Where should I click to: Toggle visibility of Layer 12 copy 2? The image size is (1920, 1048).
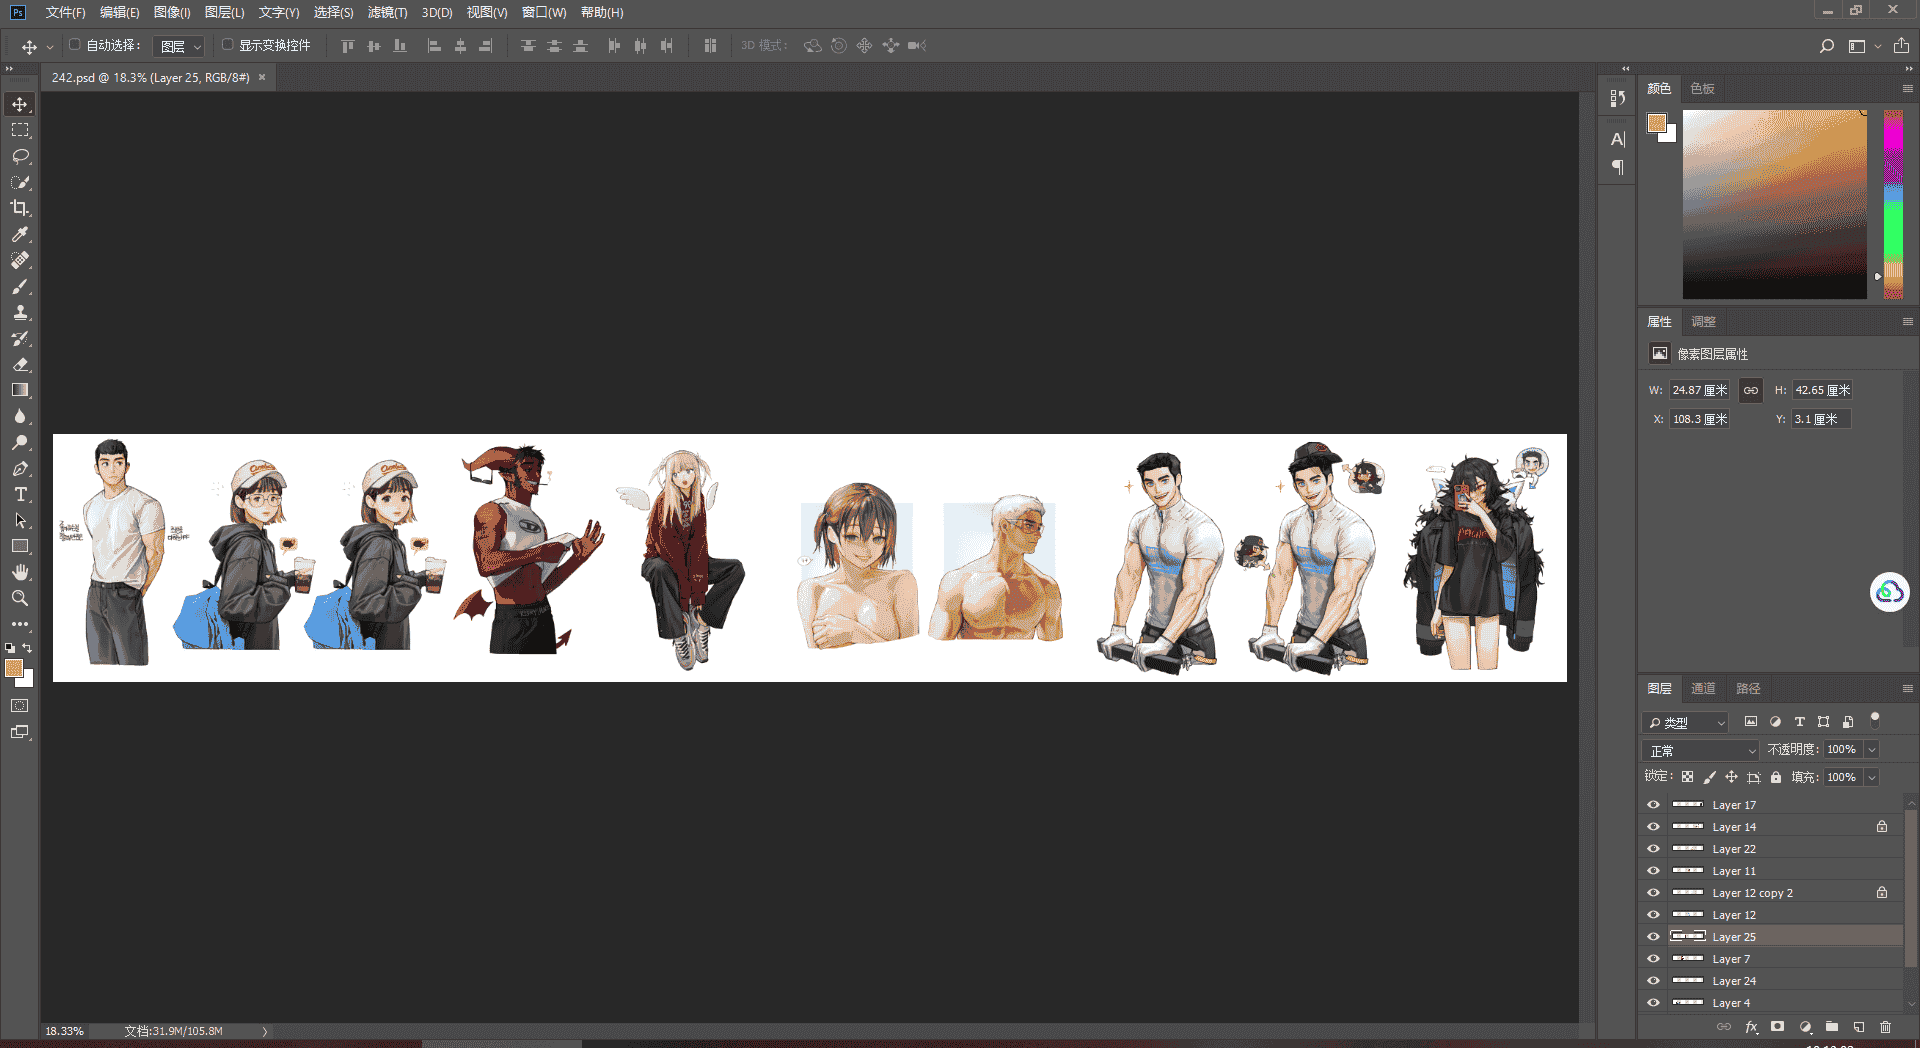pyautogui.click(x=1653, y=893)
